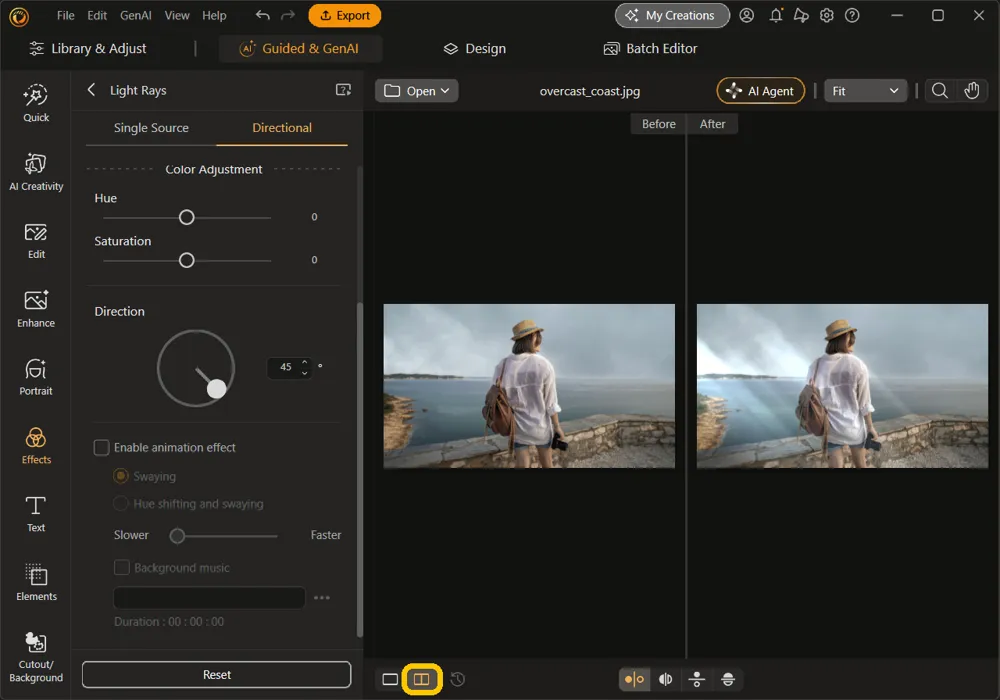Click the redo arrow

pyautogui.click(x=288, y=15)
